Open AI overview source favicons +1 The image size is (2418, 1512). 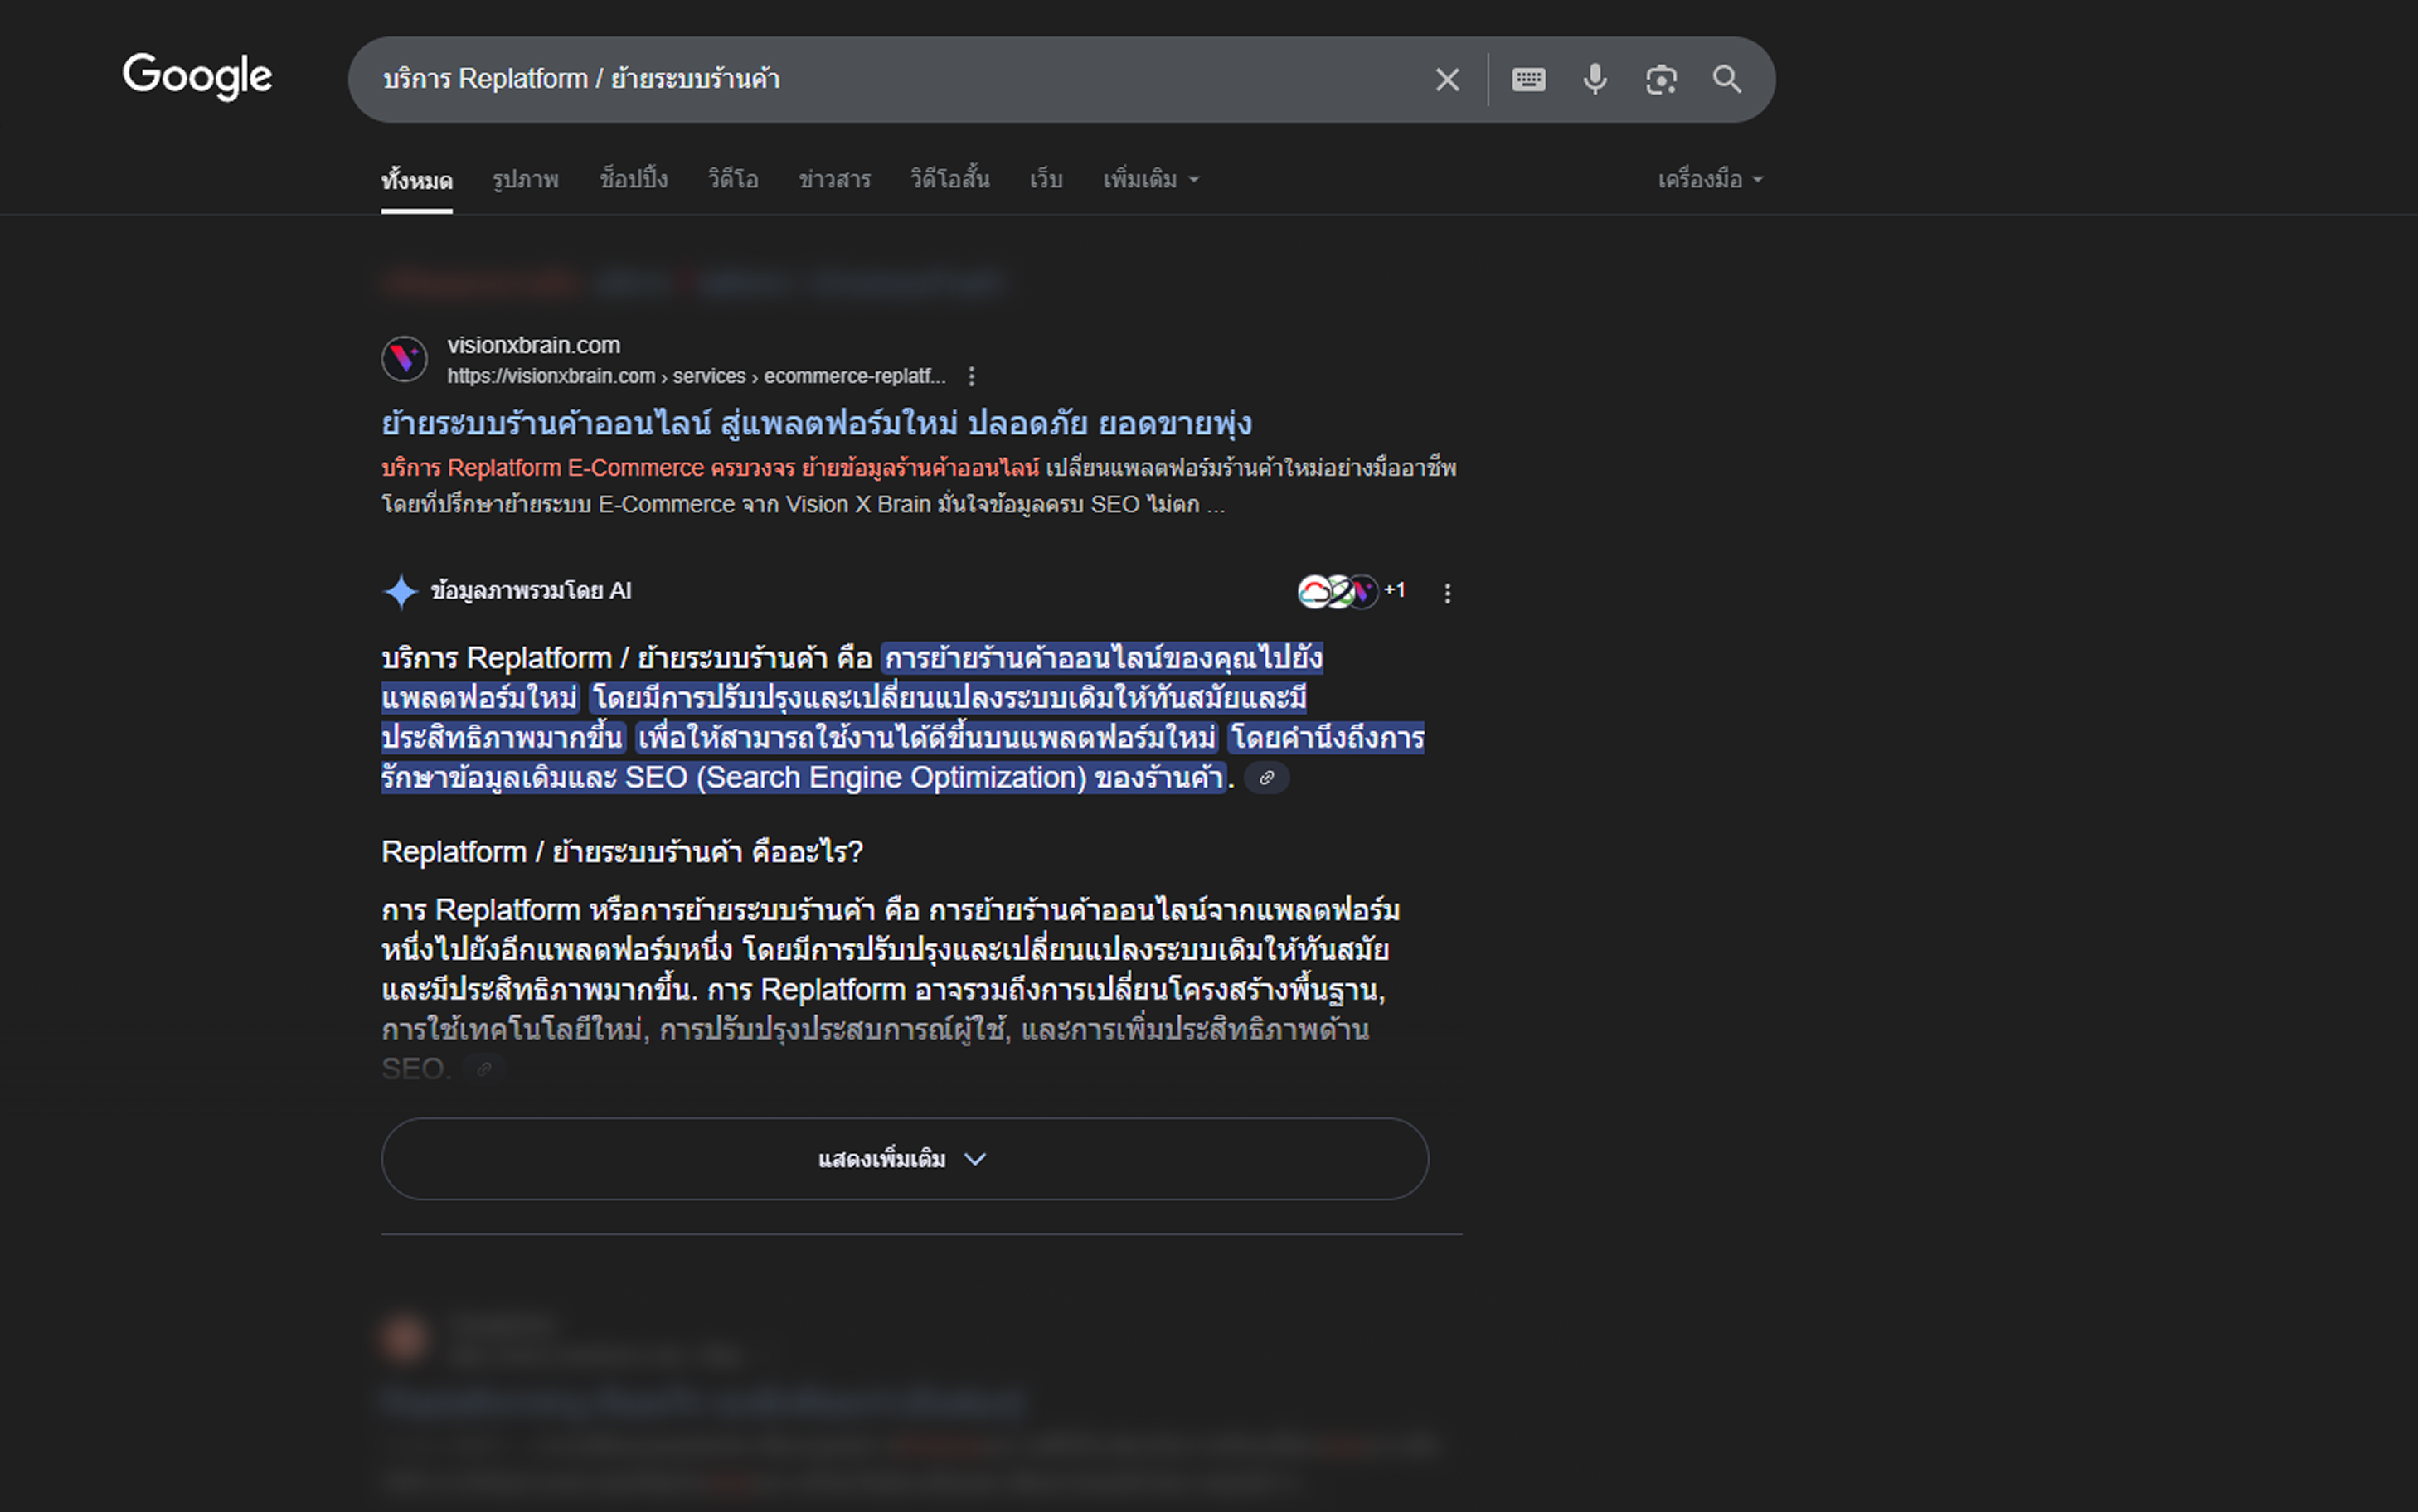tap(1351, 592)
